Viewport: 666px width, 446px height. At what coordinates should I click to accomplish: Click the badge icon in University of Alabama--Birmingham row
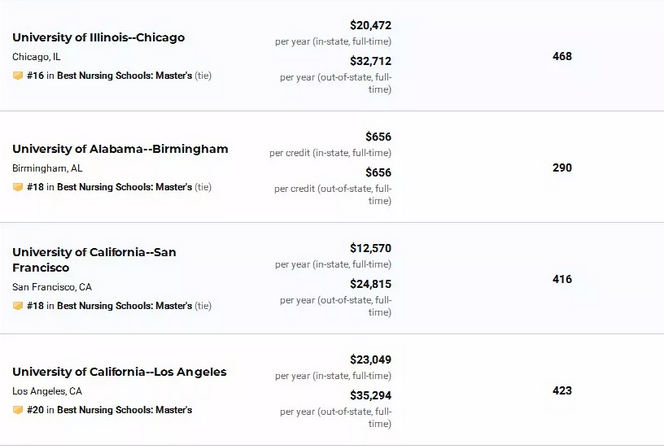pyautogui.click(x=18, y=187)
